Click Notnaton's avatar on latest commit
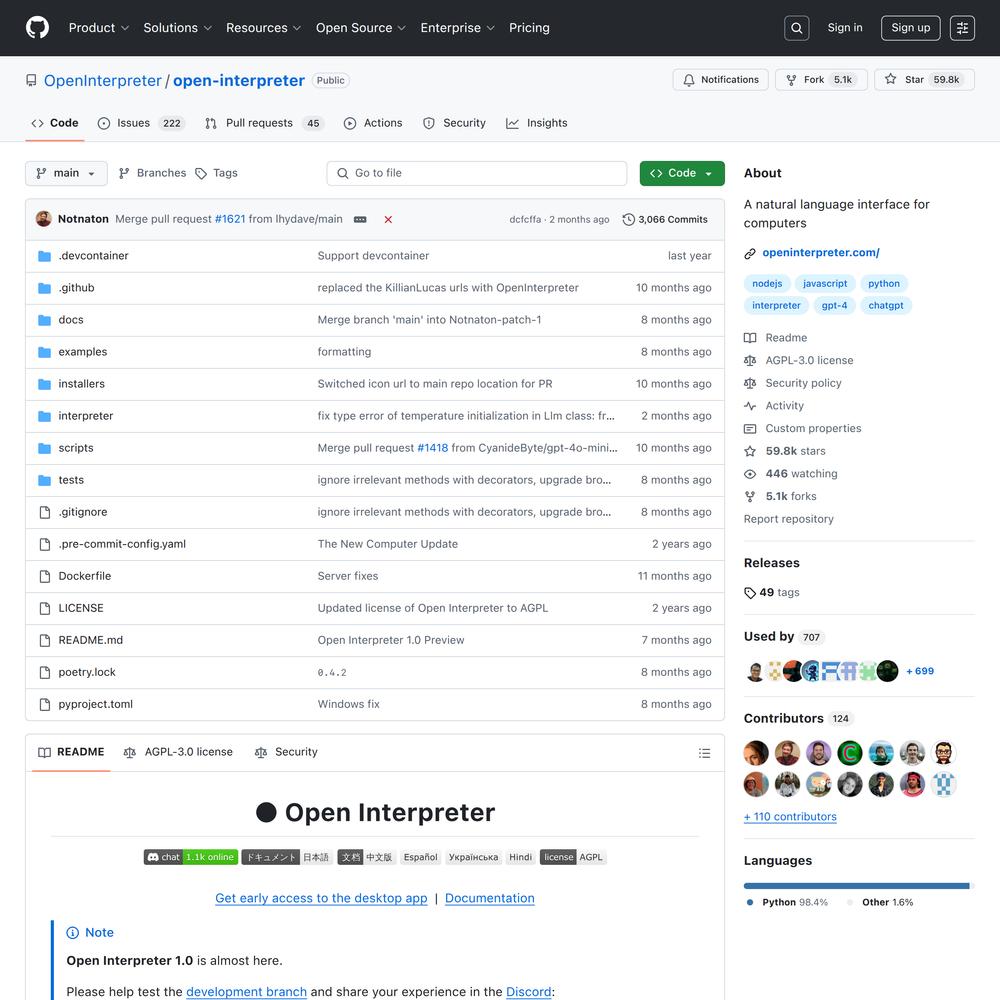This screenshot has width=1000, height=1000. click(x=44, y=219)
